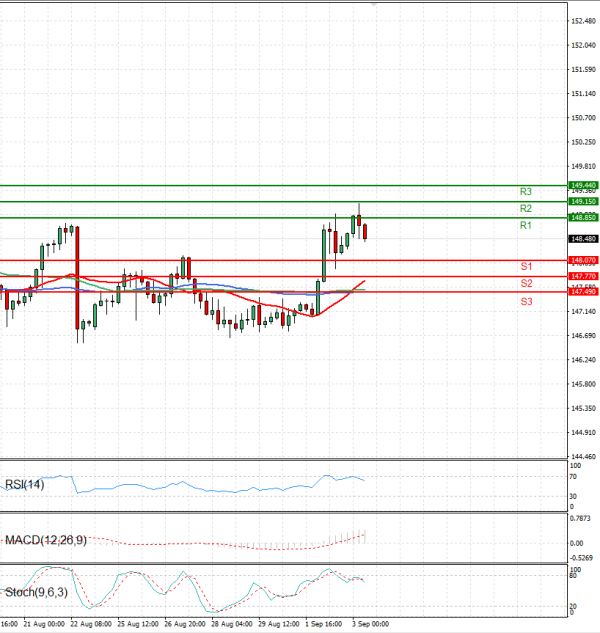Select the 148.070 support price tag
Viewport: 600px width, 633px height.
pos(583,260)
